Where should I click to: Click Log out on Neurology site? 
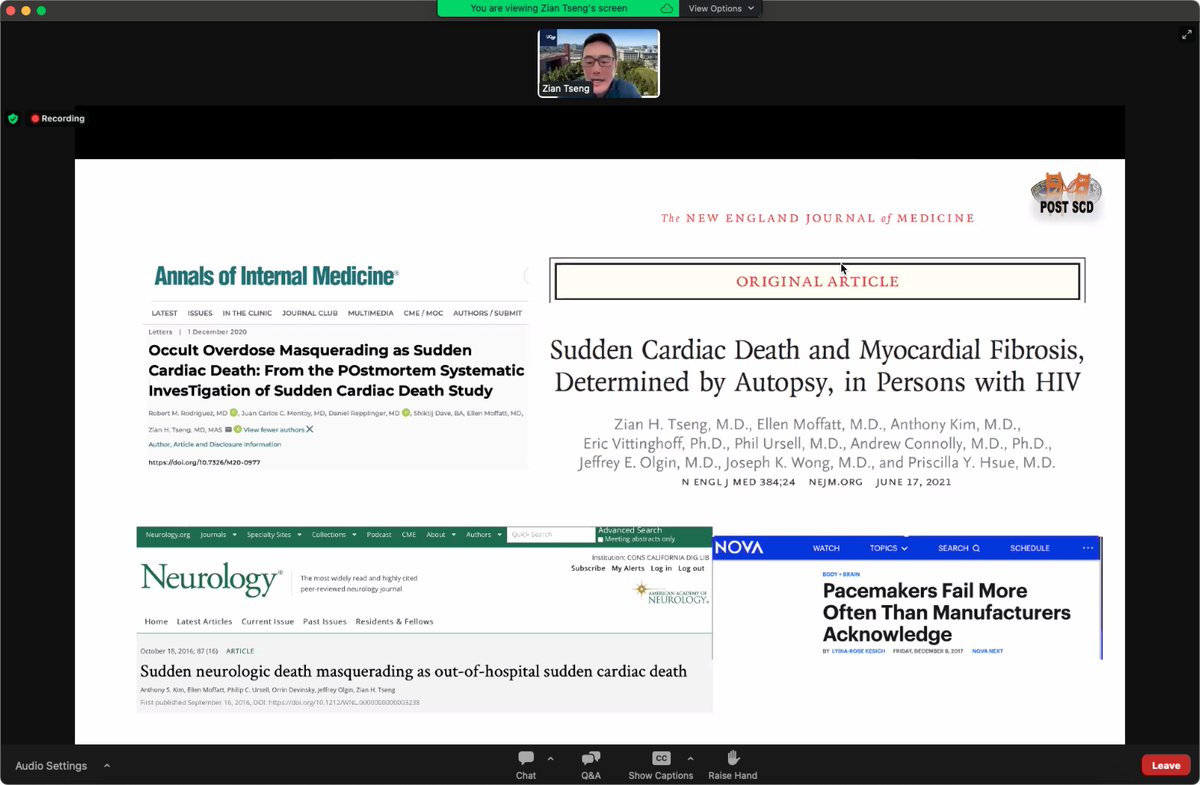tap(691, 568)
